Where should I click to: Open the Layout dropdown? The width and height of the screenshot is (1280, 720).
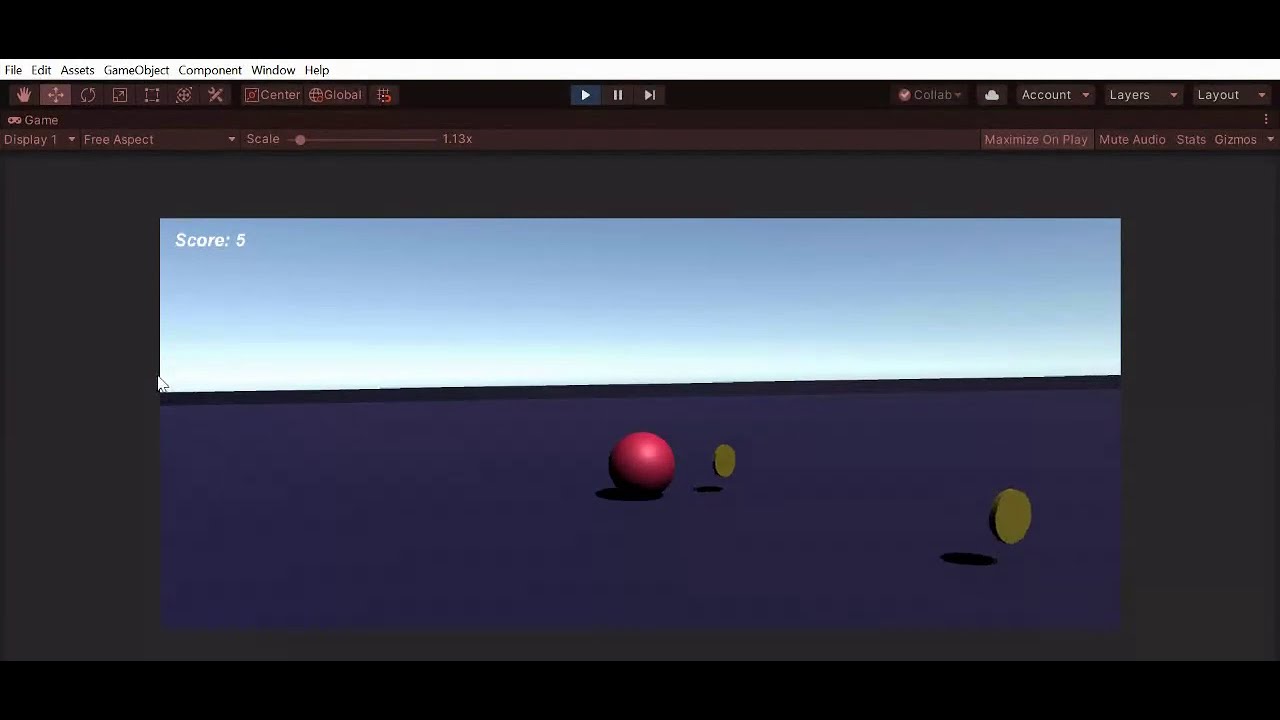(x=1231, y=95)
